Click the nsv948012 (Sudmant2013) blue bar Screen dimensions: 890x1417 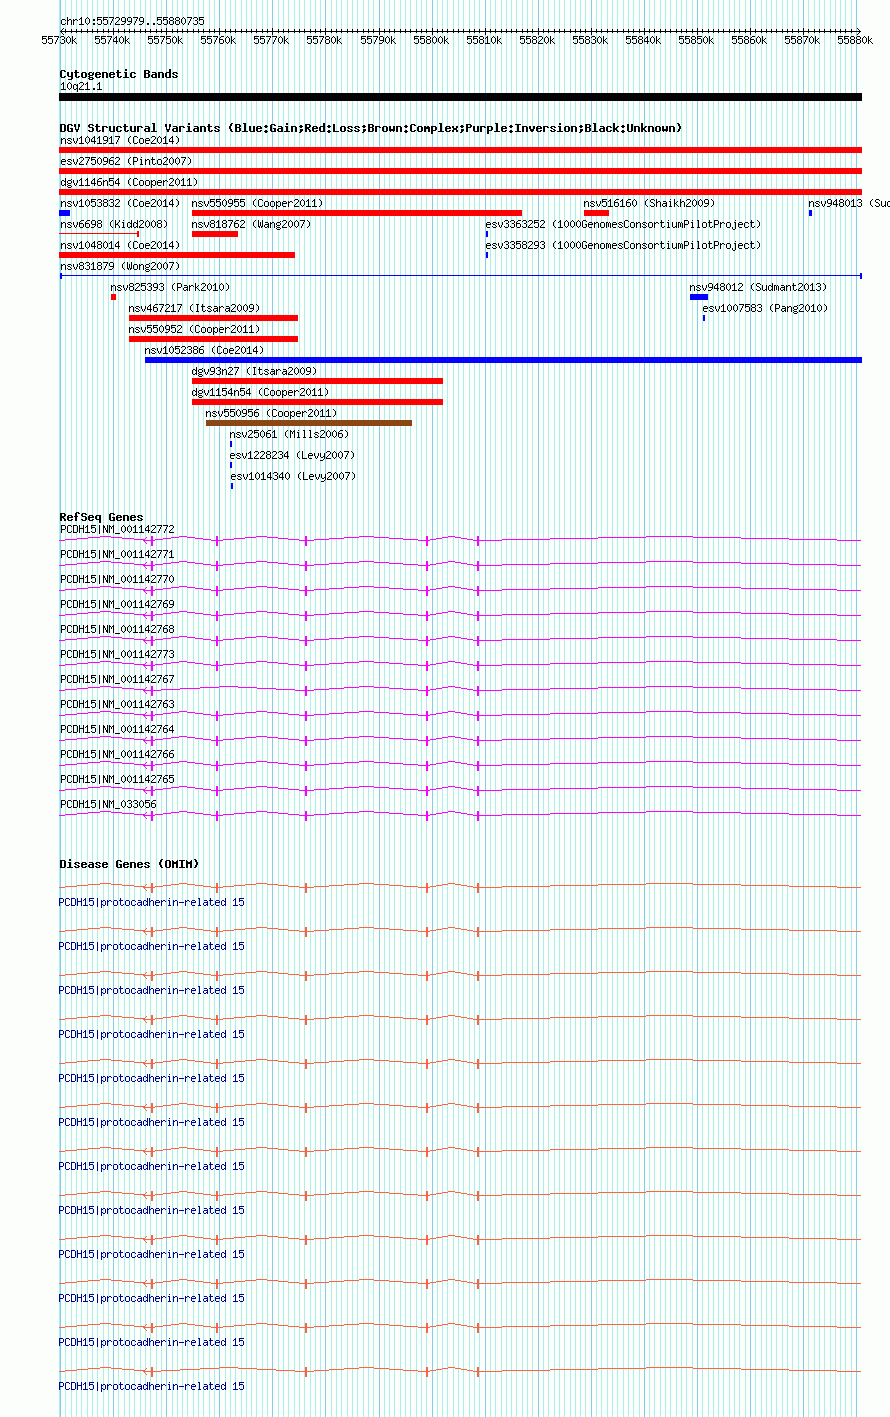coord(699,297)
